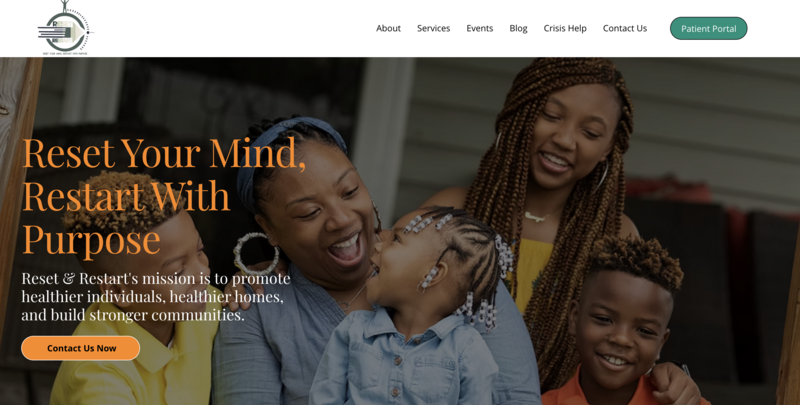The image size is (800, 405).
Task: Click the small tagline beneath the logo
Action: [x=65, y=53]
